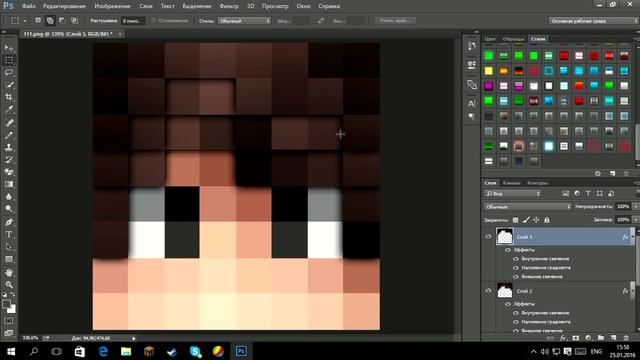Open the fx layer style menu at panel bottom
The height and width of the screenshot is (360, 640).
pos(563,338)
